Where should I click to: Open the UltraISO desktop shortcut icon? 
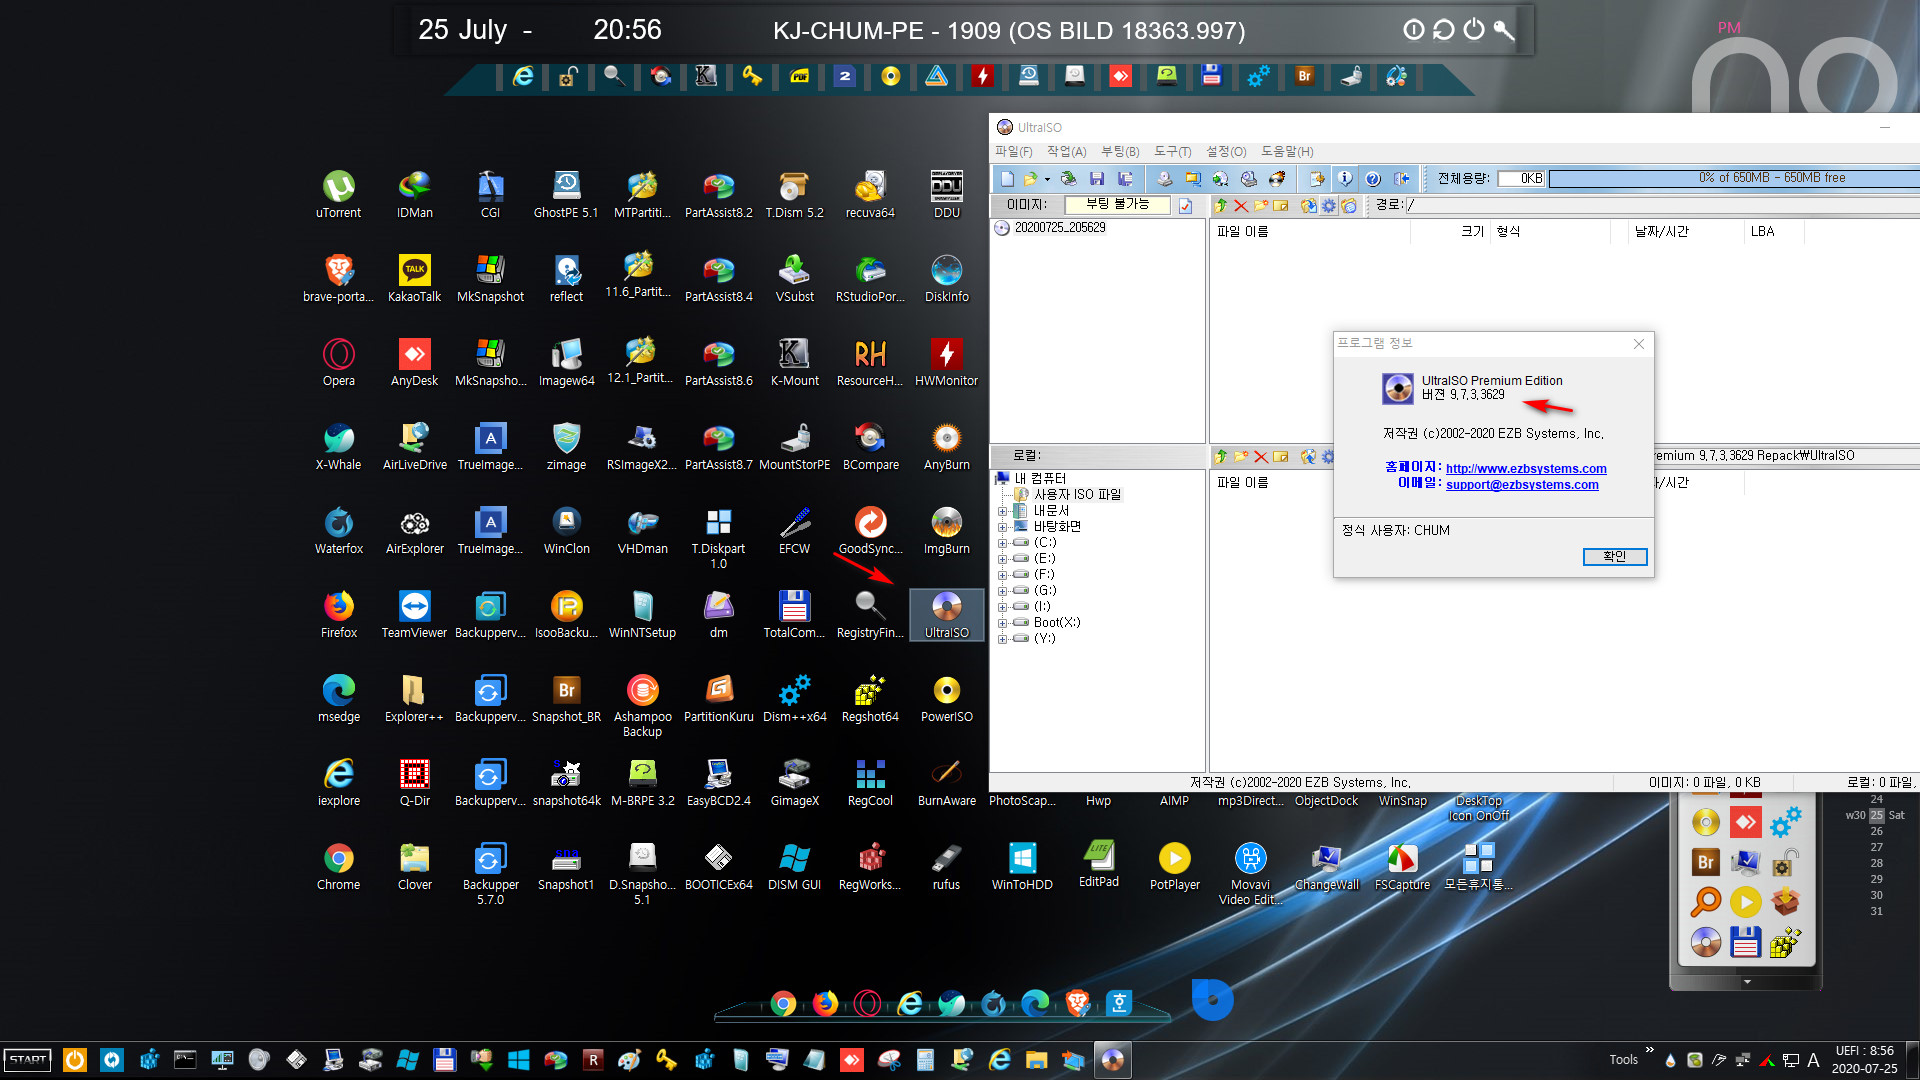(x=946, y=615)
